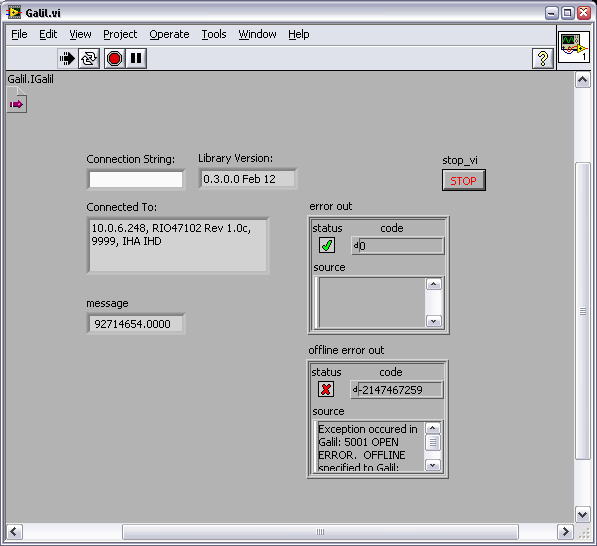Click the LabVIEW icon in the title bar

pos(14,13)
